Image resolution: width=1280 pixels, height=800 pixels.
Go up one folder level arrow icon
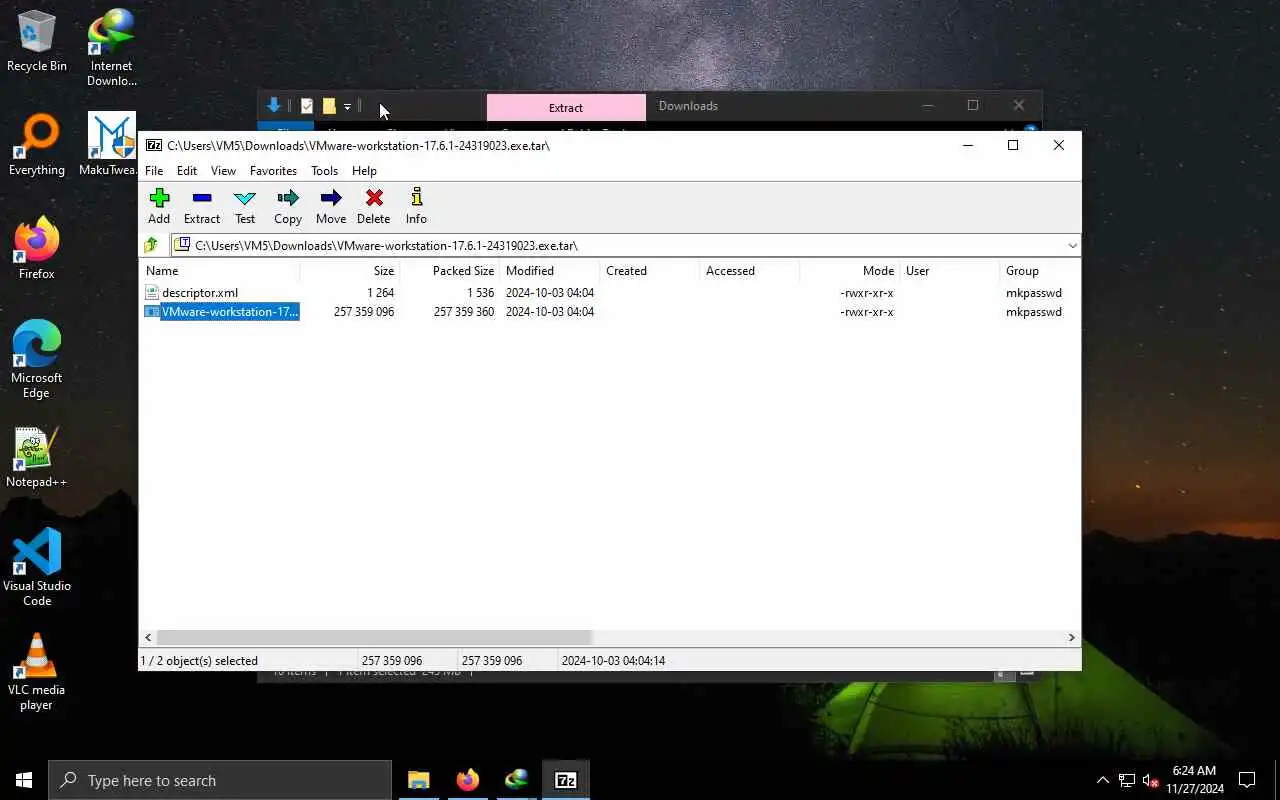click(x=151, y=245)
